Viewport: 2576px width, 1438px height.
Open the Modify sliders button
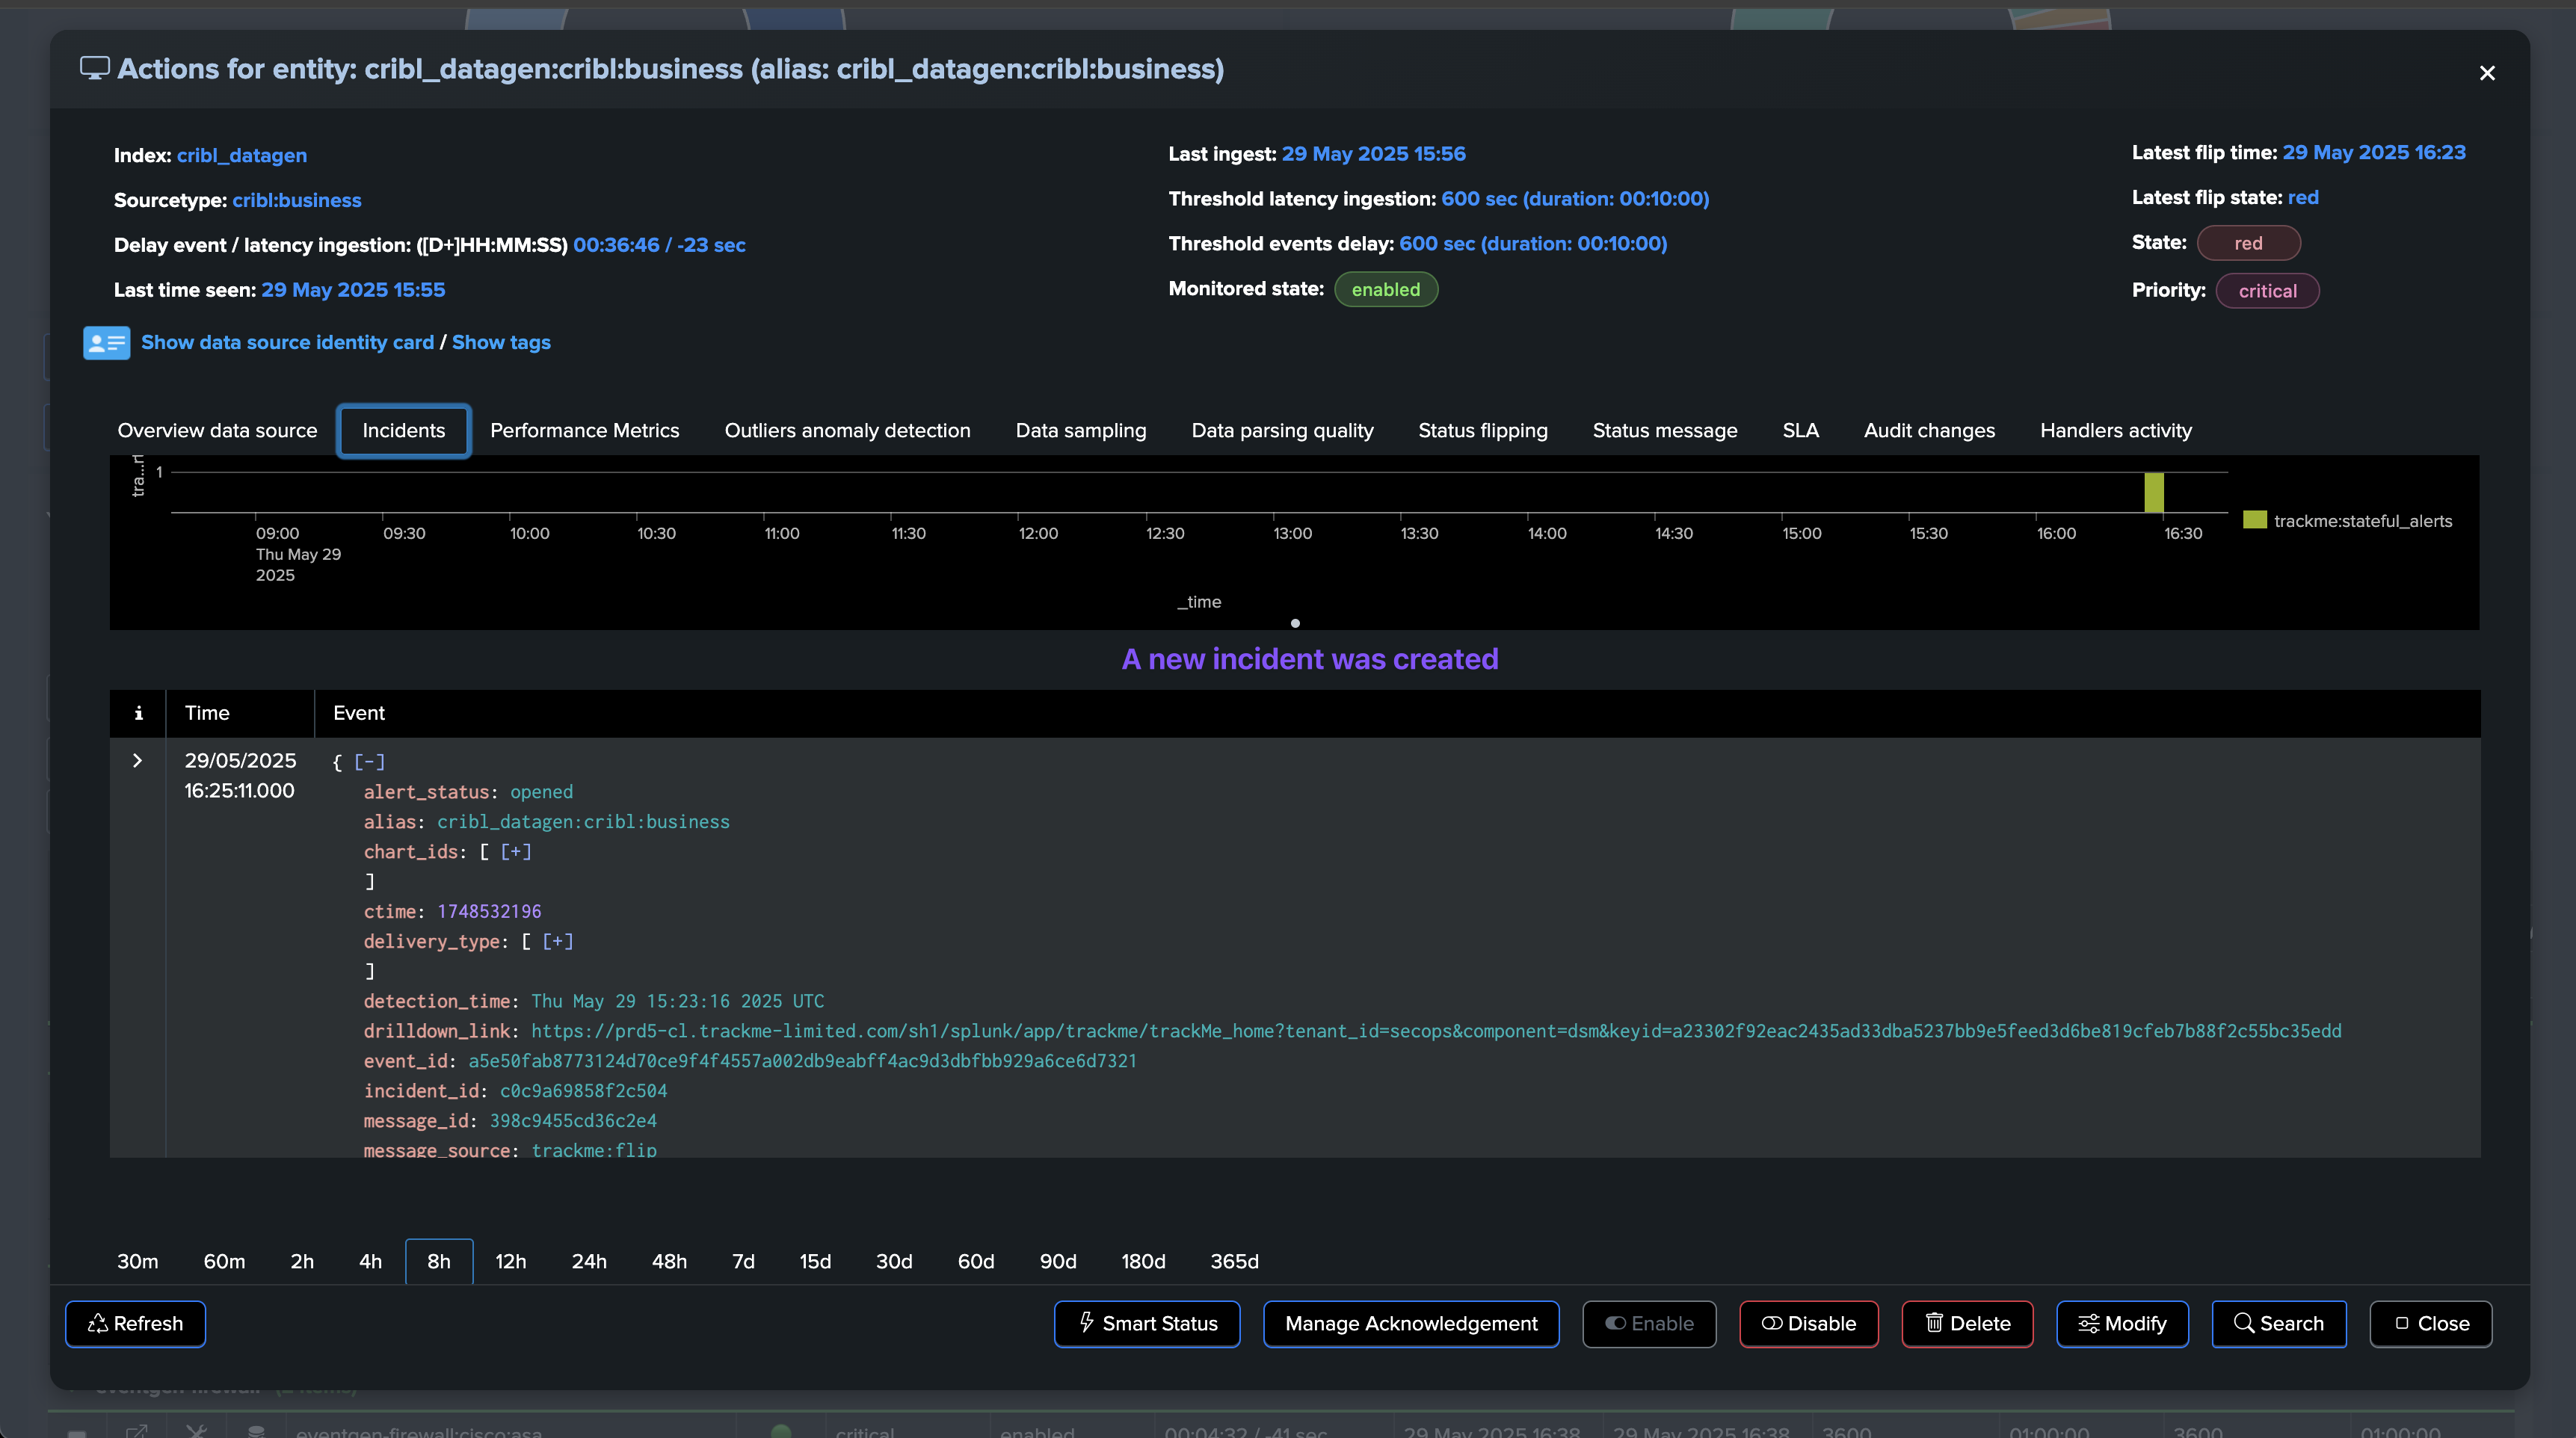pyautogui.click(x=2121, y=1323)
